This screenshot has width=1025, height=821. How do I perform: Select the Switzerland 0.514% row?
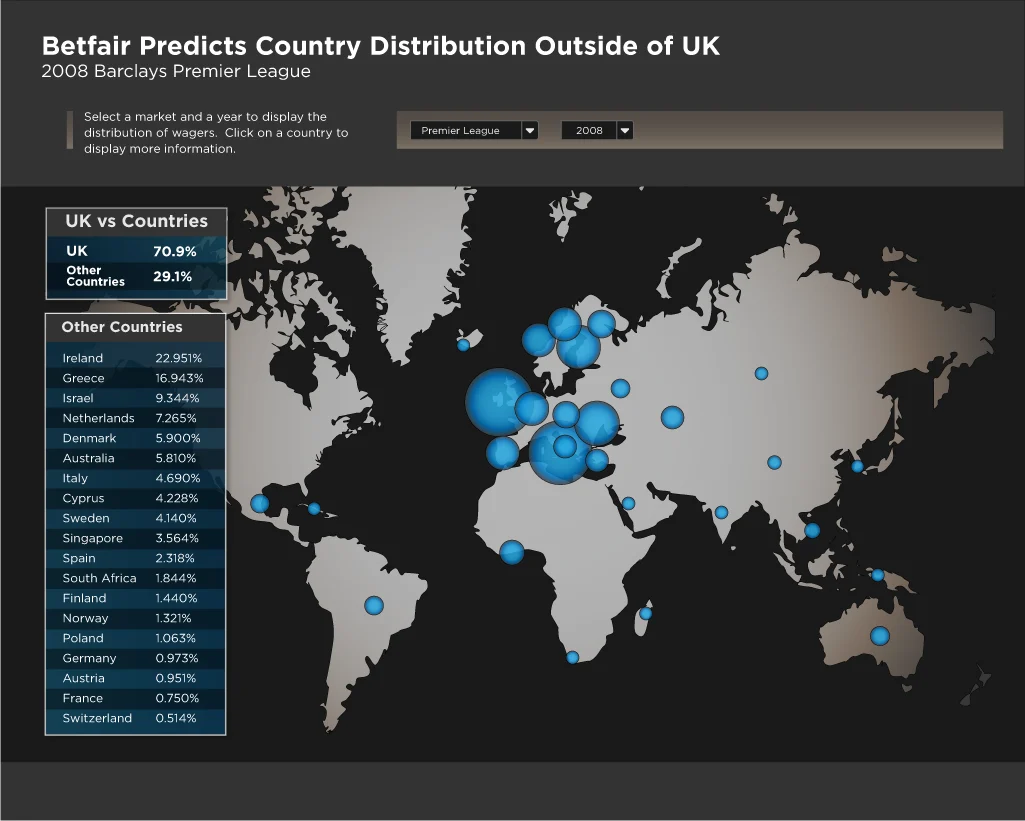pos(135,718)
